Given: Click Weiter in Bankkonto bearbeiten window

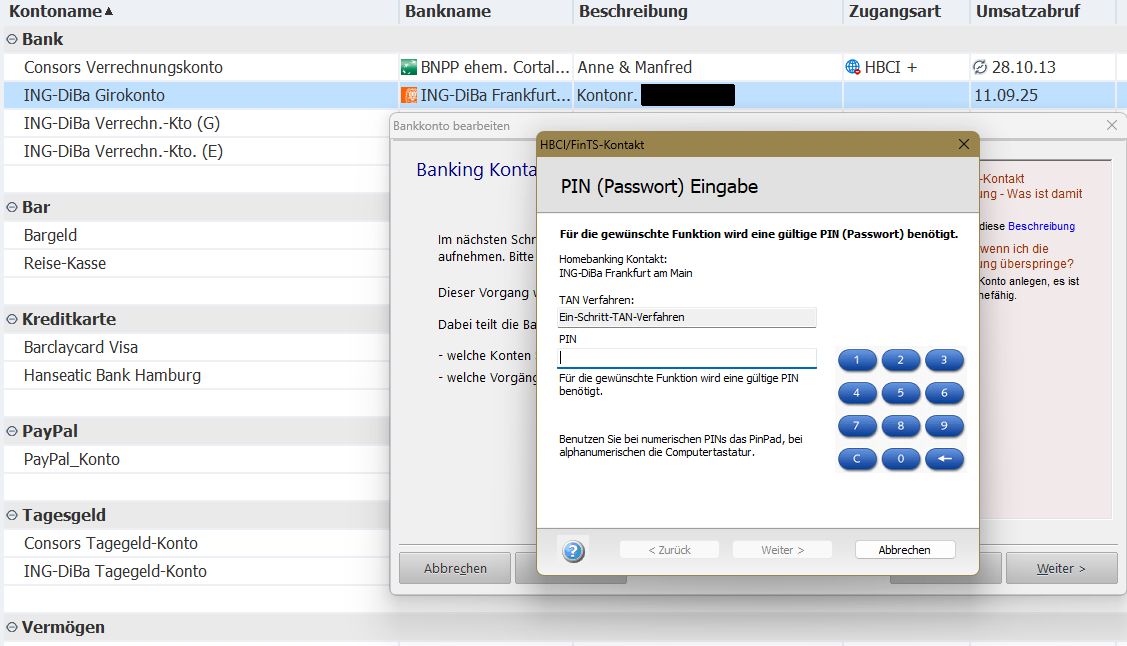Looking at the screenshot, I should [x=1062, y=568].
